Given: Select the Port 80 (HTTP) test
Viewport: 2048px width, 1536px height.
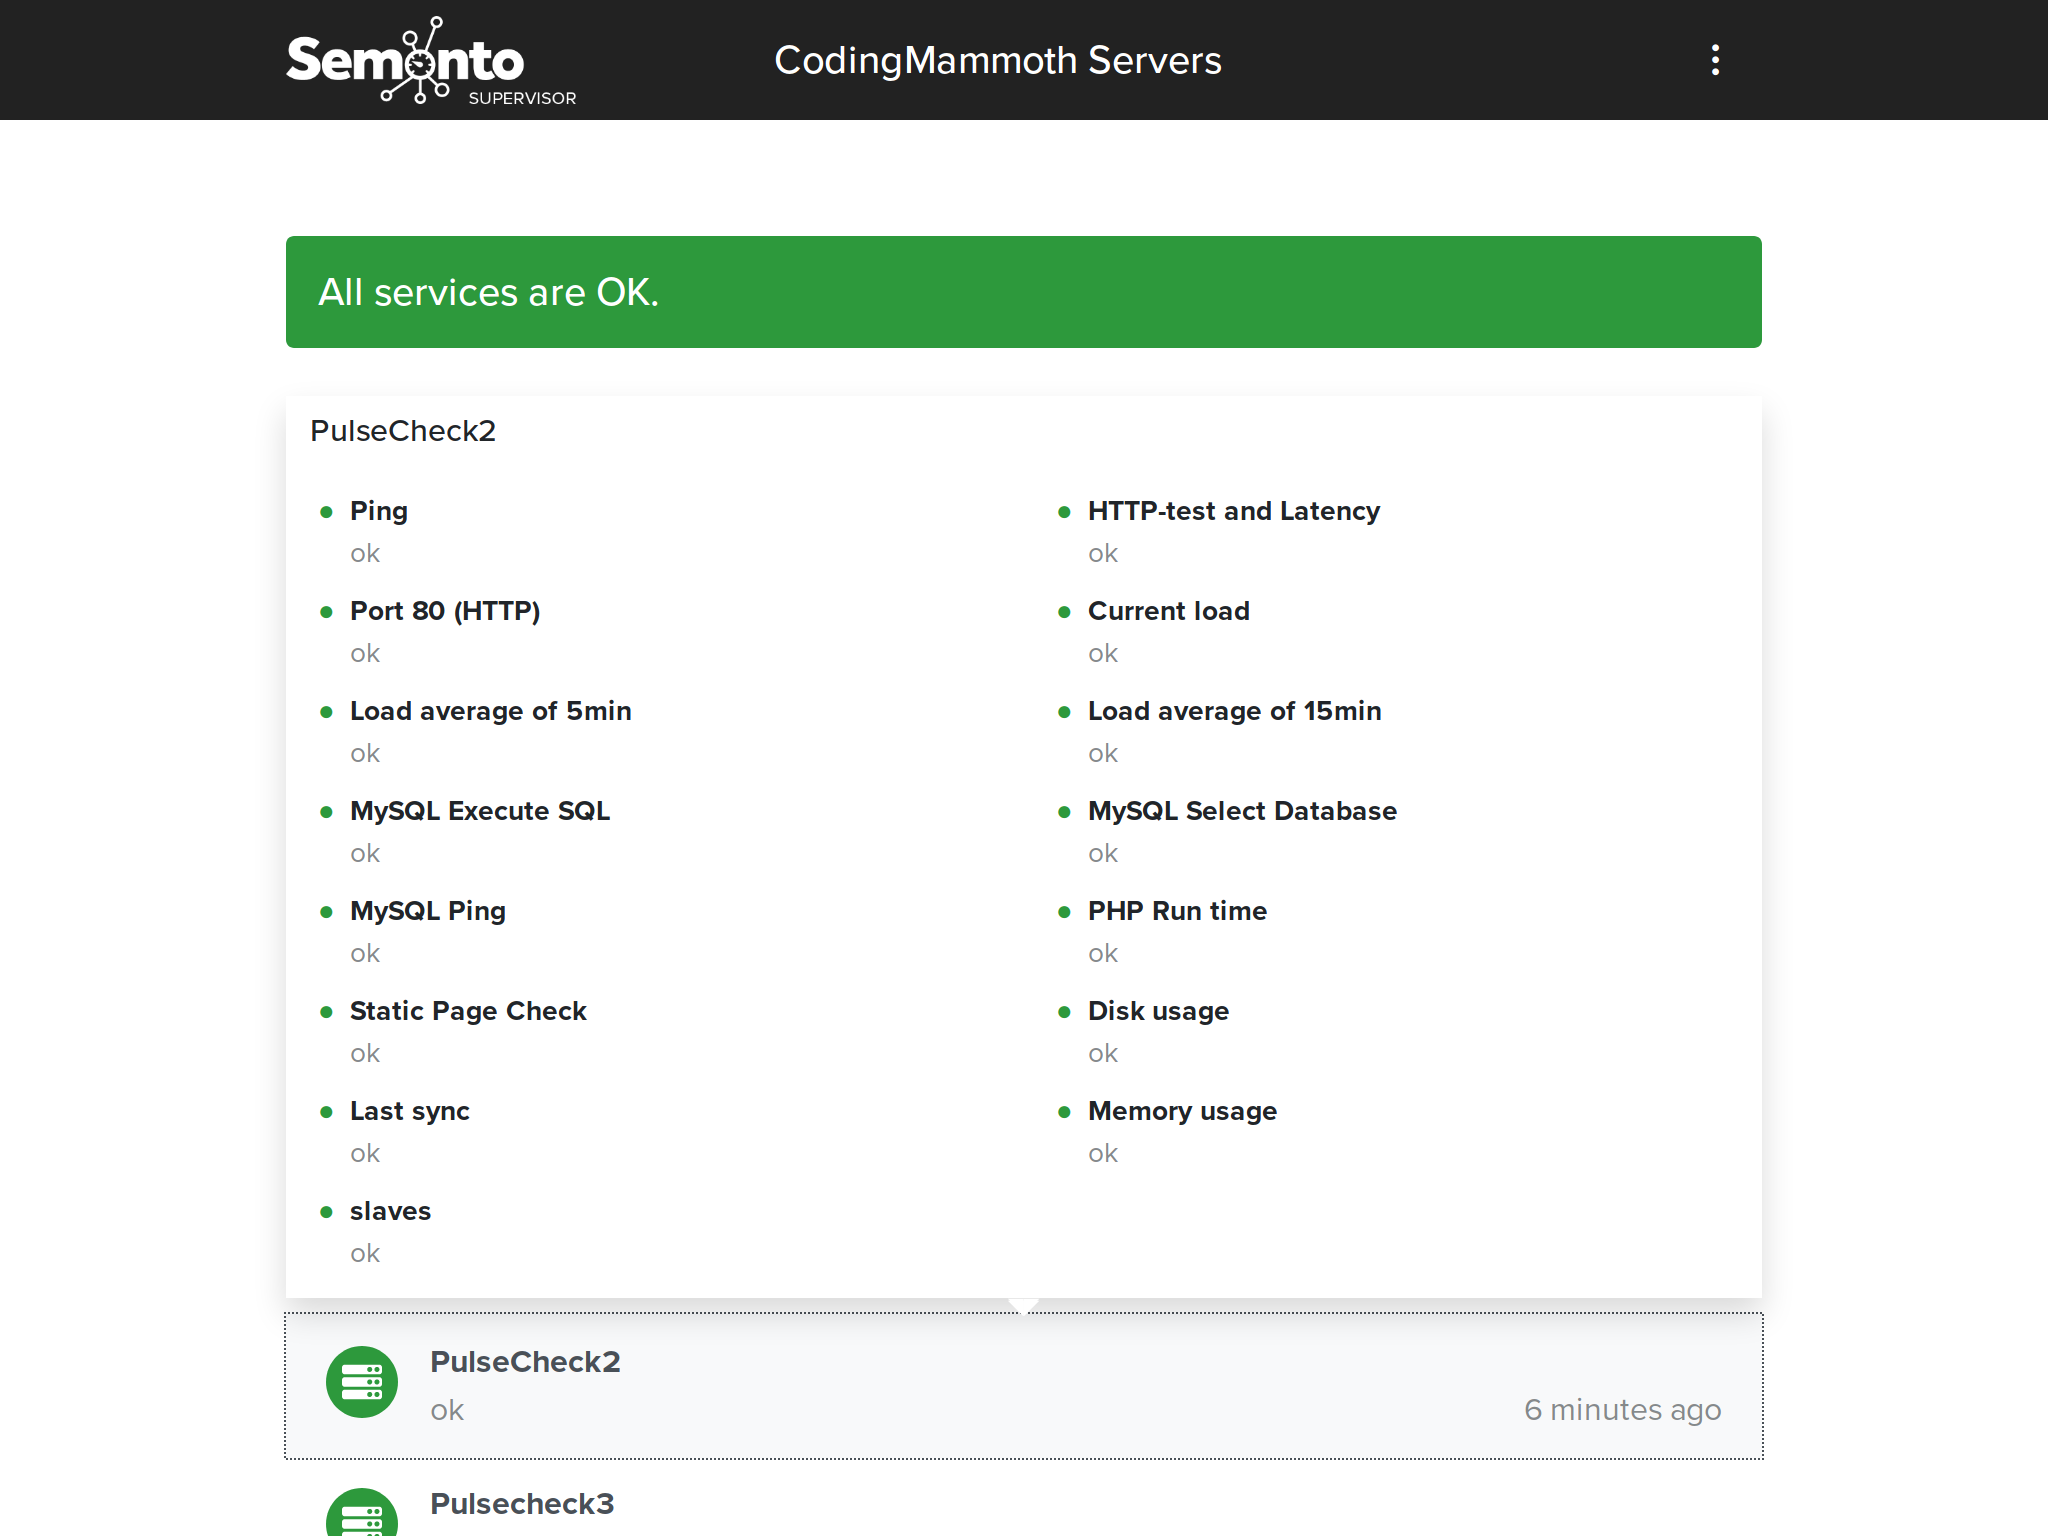Looking at the screenshot, I should pyautogui.click(x=445, y=611).
